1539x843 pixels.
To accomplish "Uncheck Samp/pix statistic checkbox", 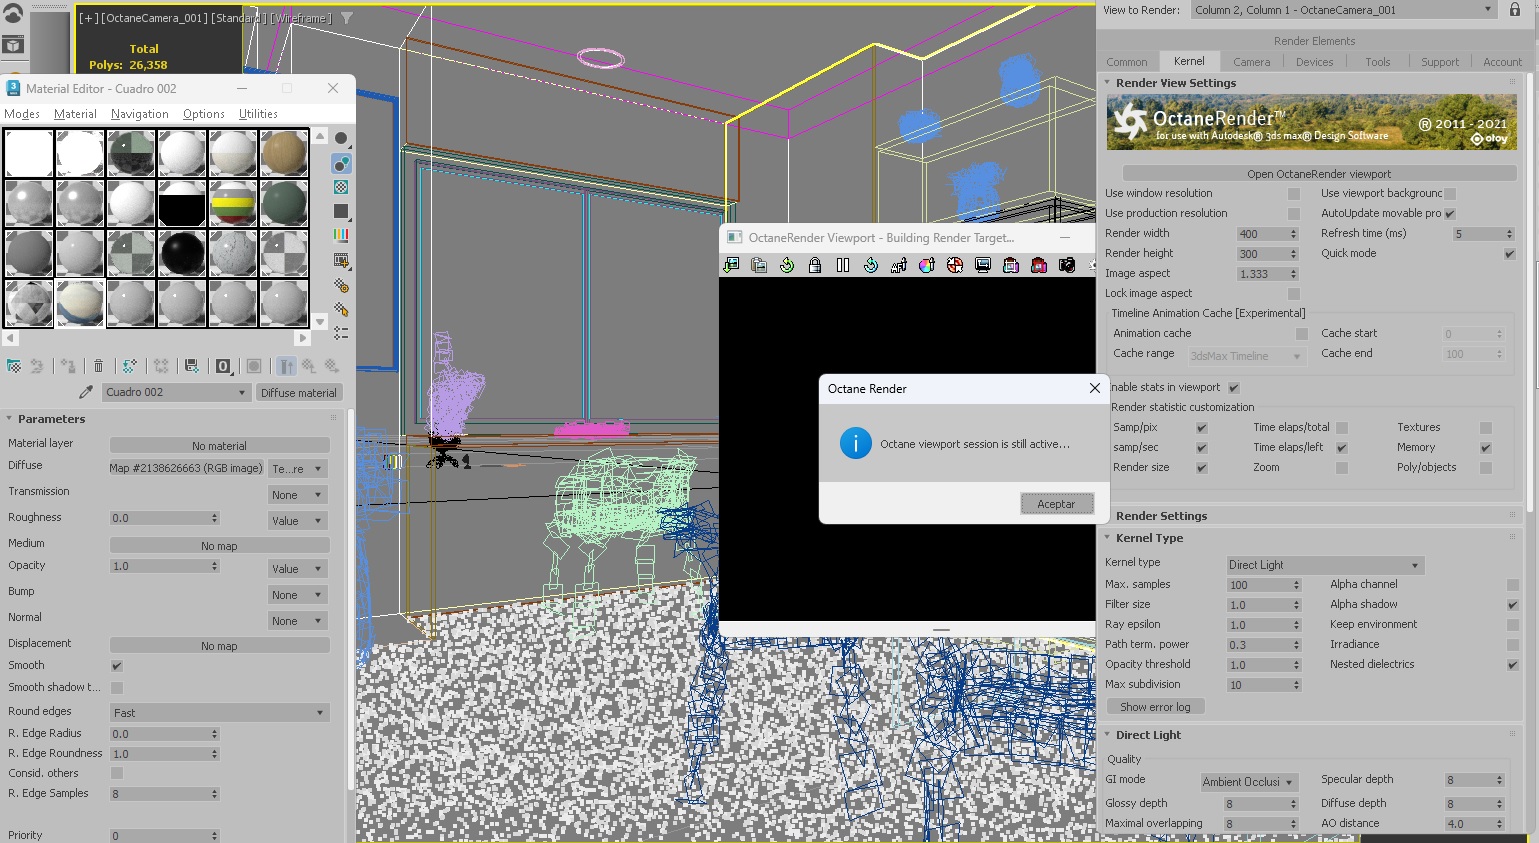I will 1202,428.
